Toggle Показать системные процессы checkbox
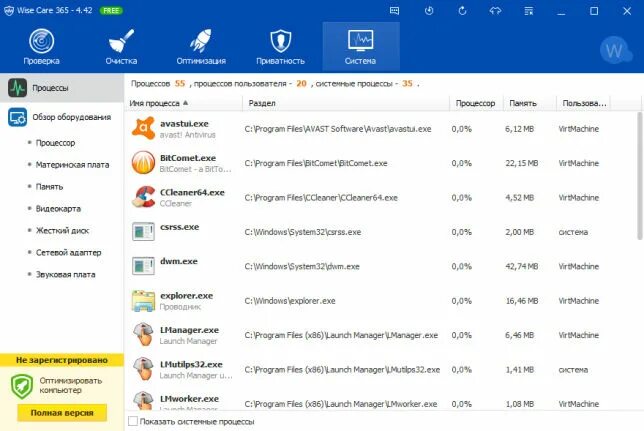Viewport: 644px width, 431px height. point(133,421)
